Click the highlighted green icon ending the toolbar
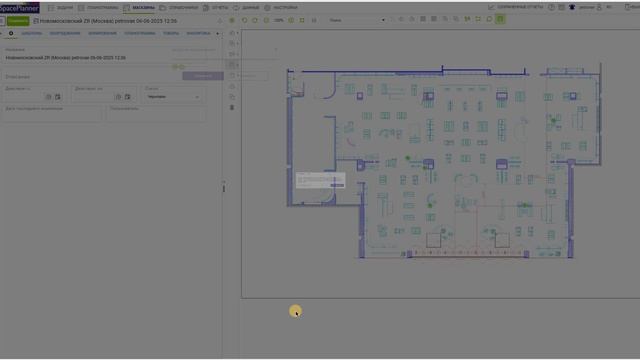 click(500, 19)
